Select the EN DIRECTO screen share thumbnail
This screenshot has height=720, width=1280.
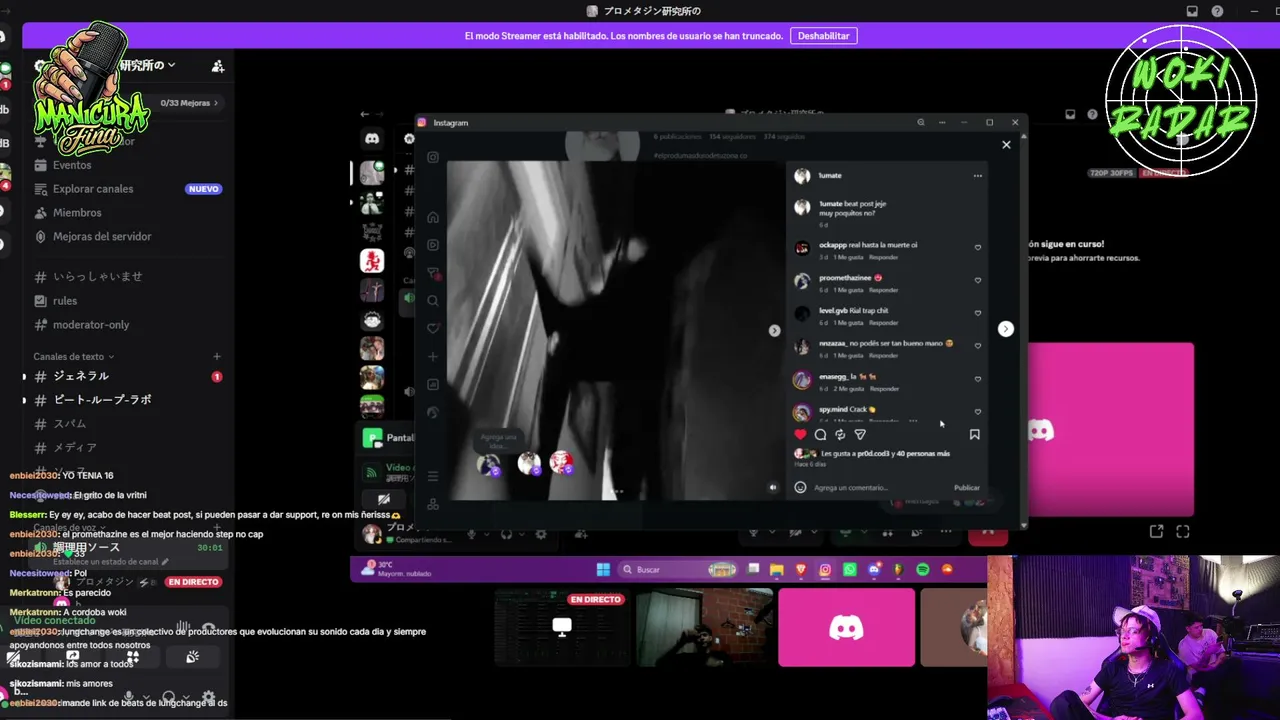(561, 628)
